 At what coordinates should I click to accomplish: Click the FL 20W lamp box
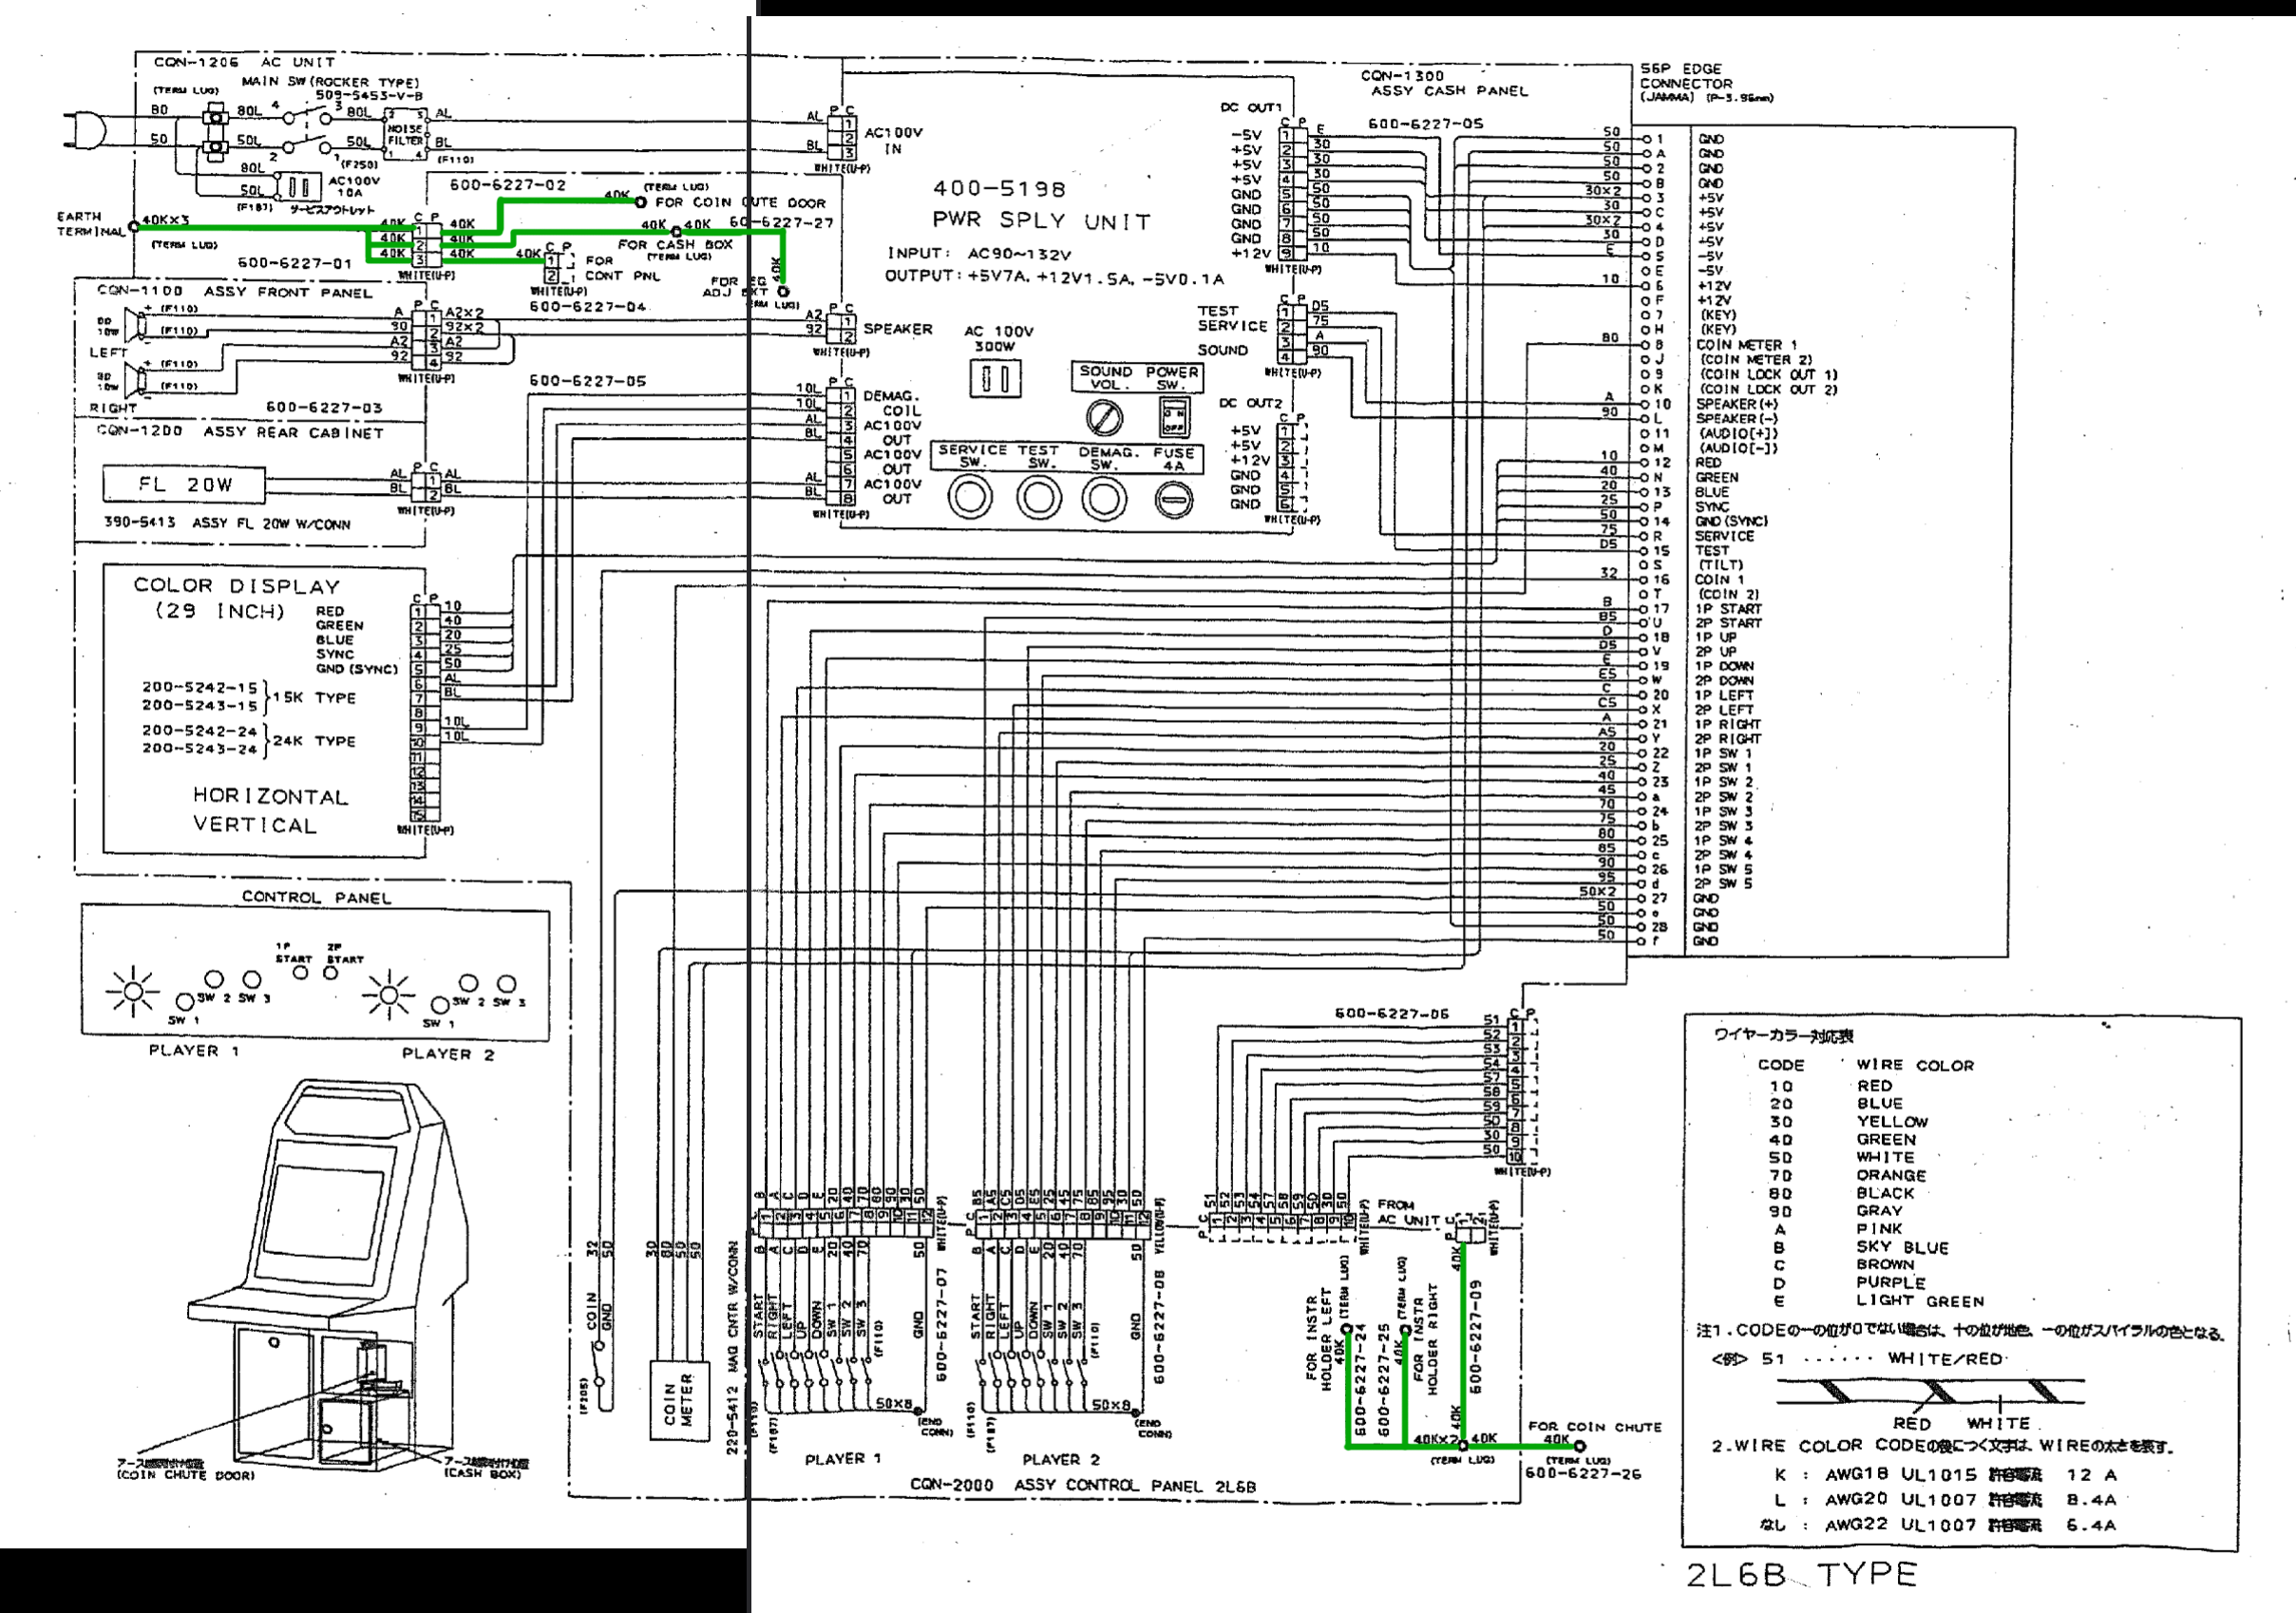click(184, 485)
